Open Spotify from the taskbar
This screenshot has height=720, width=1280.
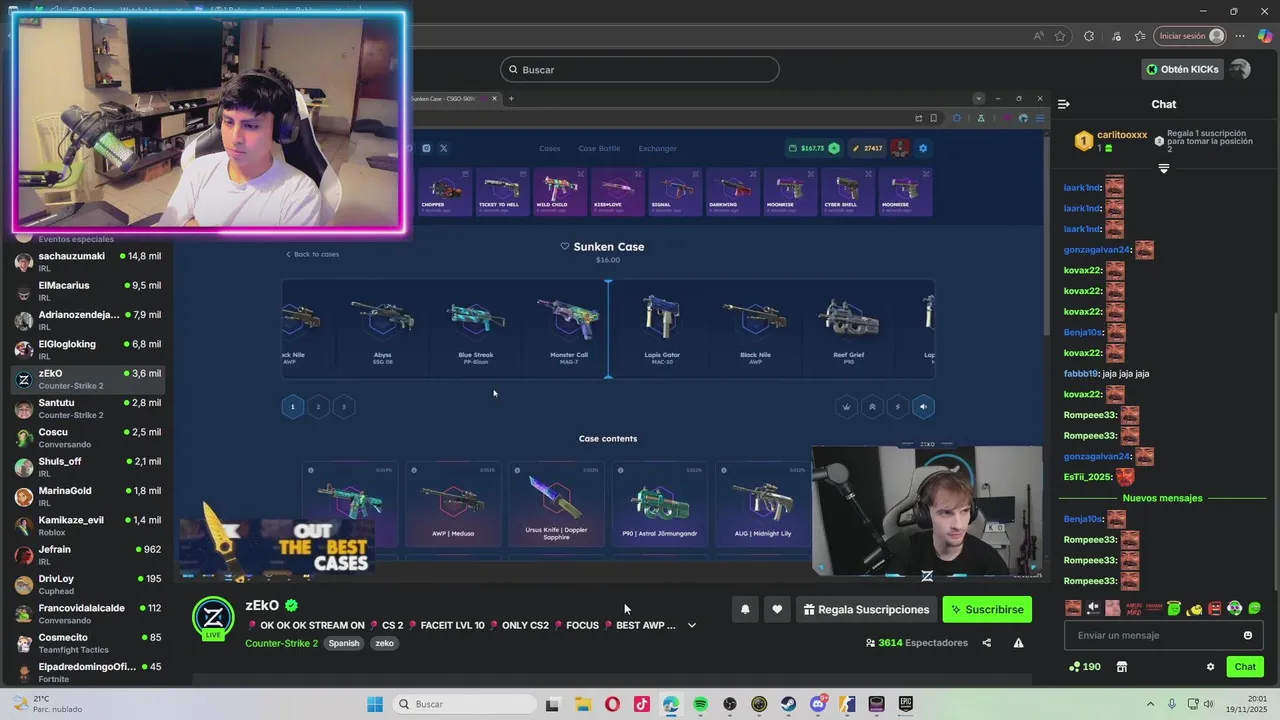pos(700,704)
